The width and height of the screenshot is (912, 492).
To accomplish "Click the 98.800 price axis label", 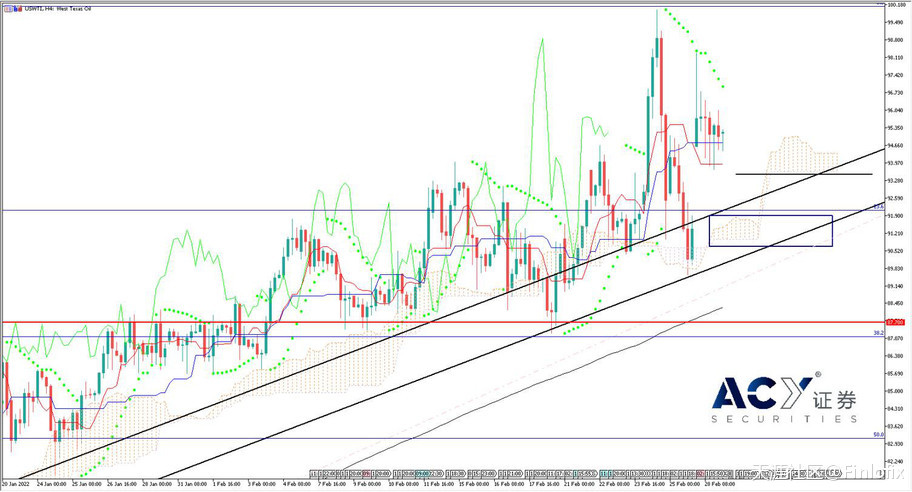I will pyautogui.click(x=895, y=40).
